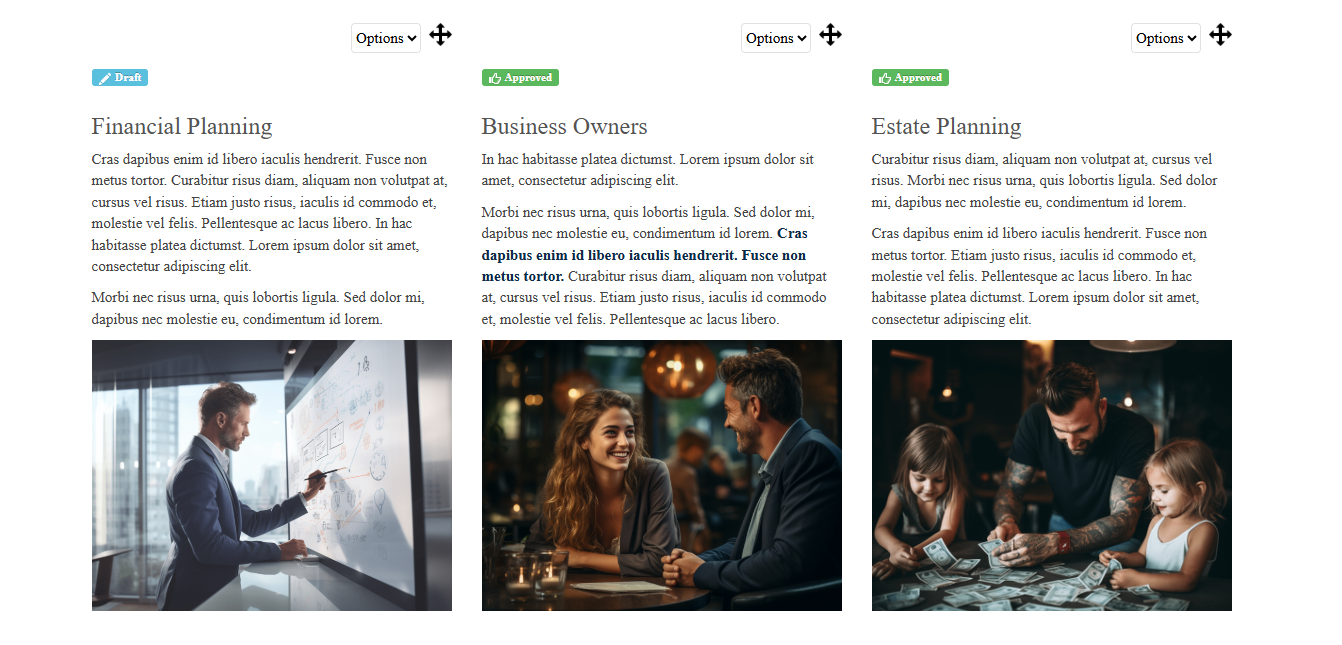1342x645 pixels.
Task: Click the blue Draft status badge
Action: coord(120,78)
